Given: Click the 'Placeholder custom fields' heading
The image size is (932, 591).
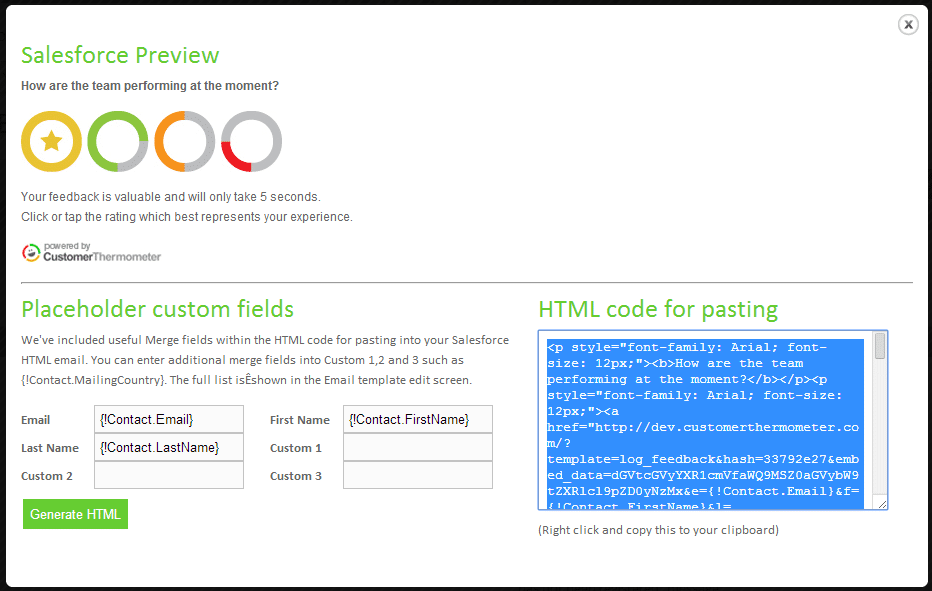Looking at the screenshot, I should [x=158, y=309].
